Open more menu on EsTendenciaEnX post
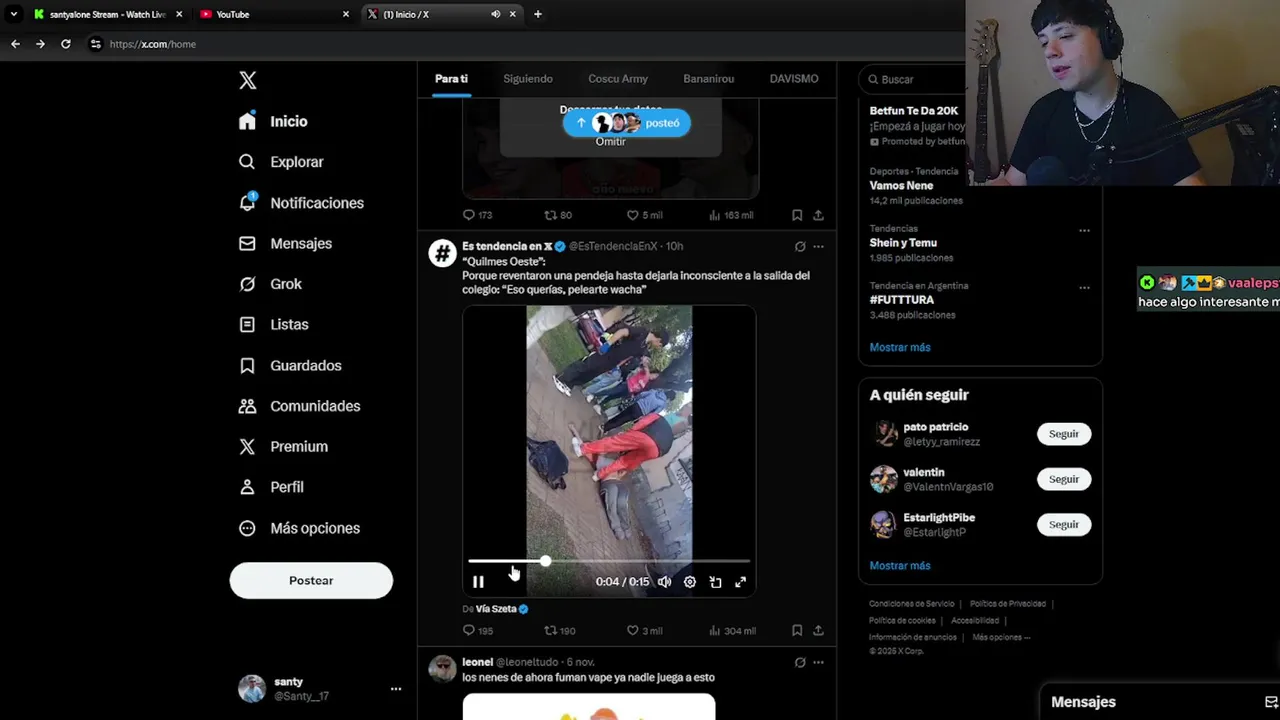 coord(818,246)
